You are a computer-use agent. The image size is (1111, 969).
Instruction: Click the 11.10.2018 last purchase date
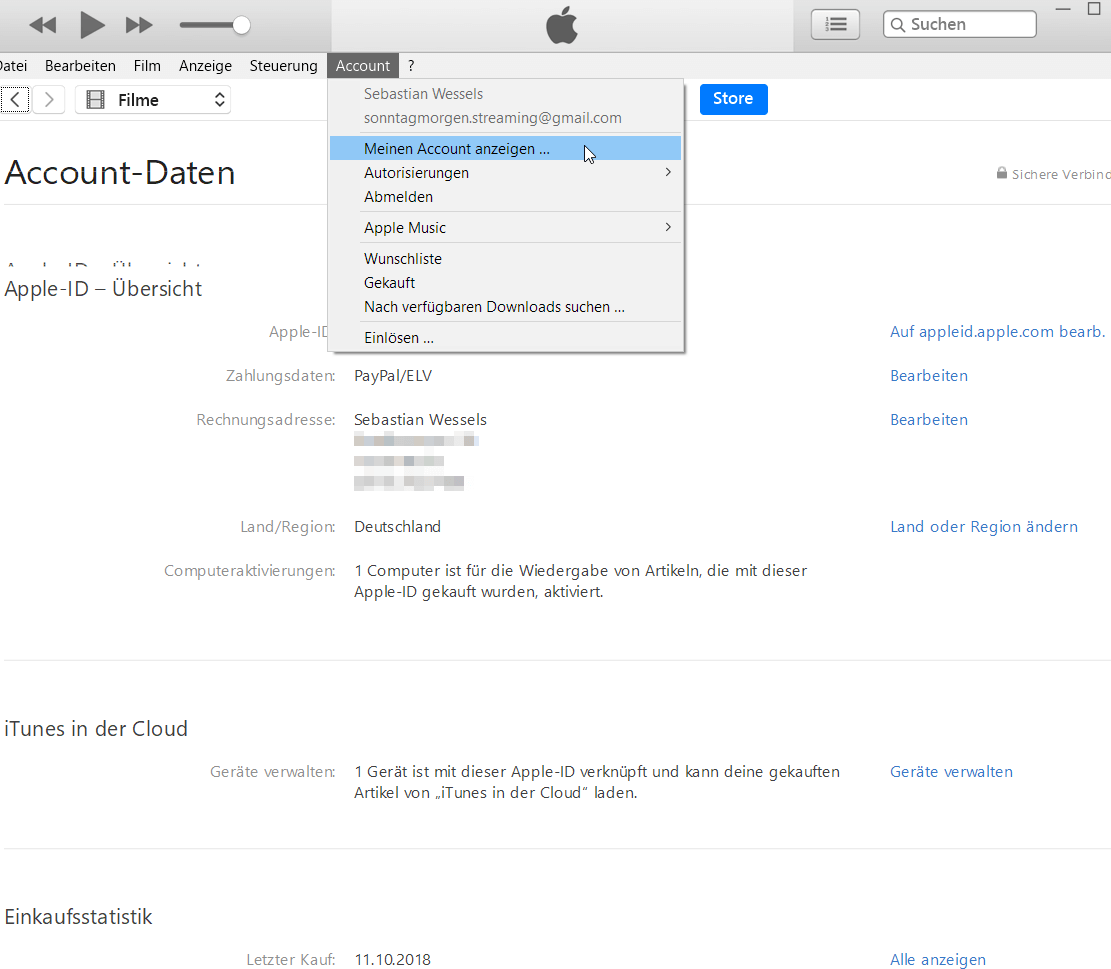[393, 960]
